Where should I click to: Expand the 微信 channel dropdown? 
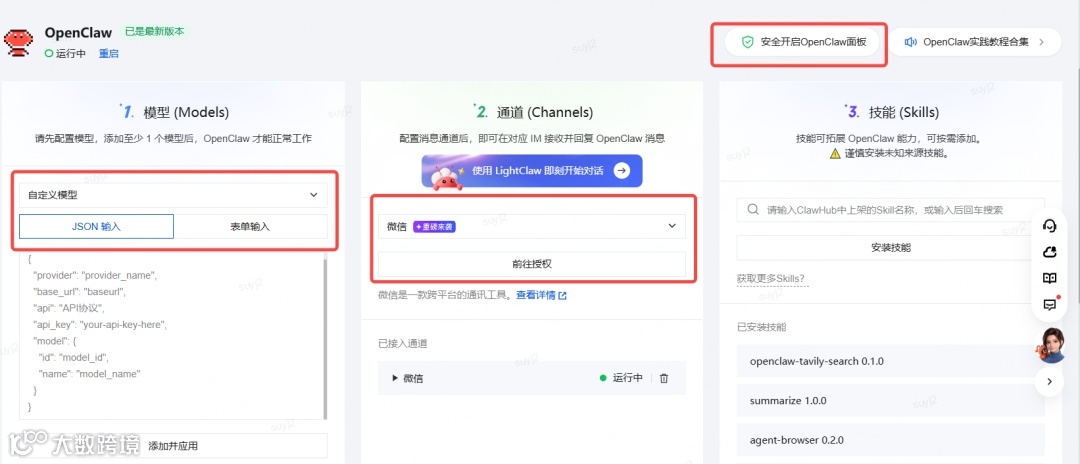pos(532,226)
